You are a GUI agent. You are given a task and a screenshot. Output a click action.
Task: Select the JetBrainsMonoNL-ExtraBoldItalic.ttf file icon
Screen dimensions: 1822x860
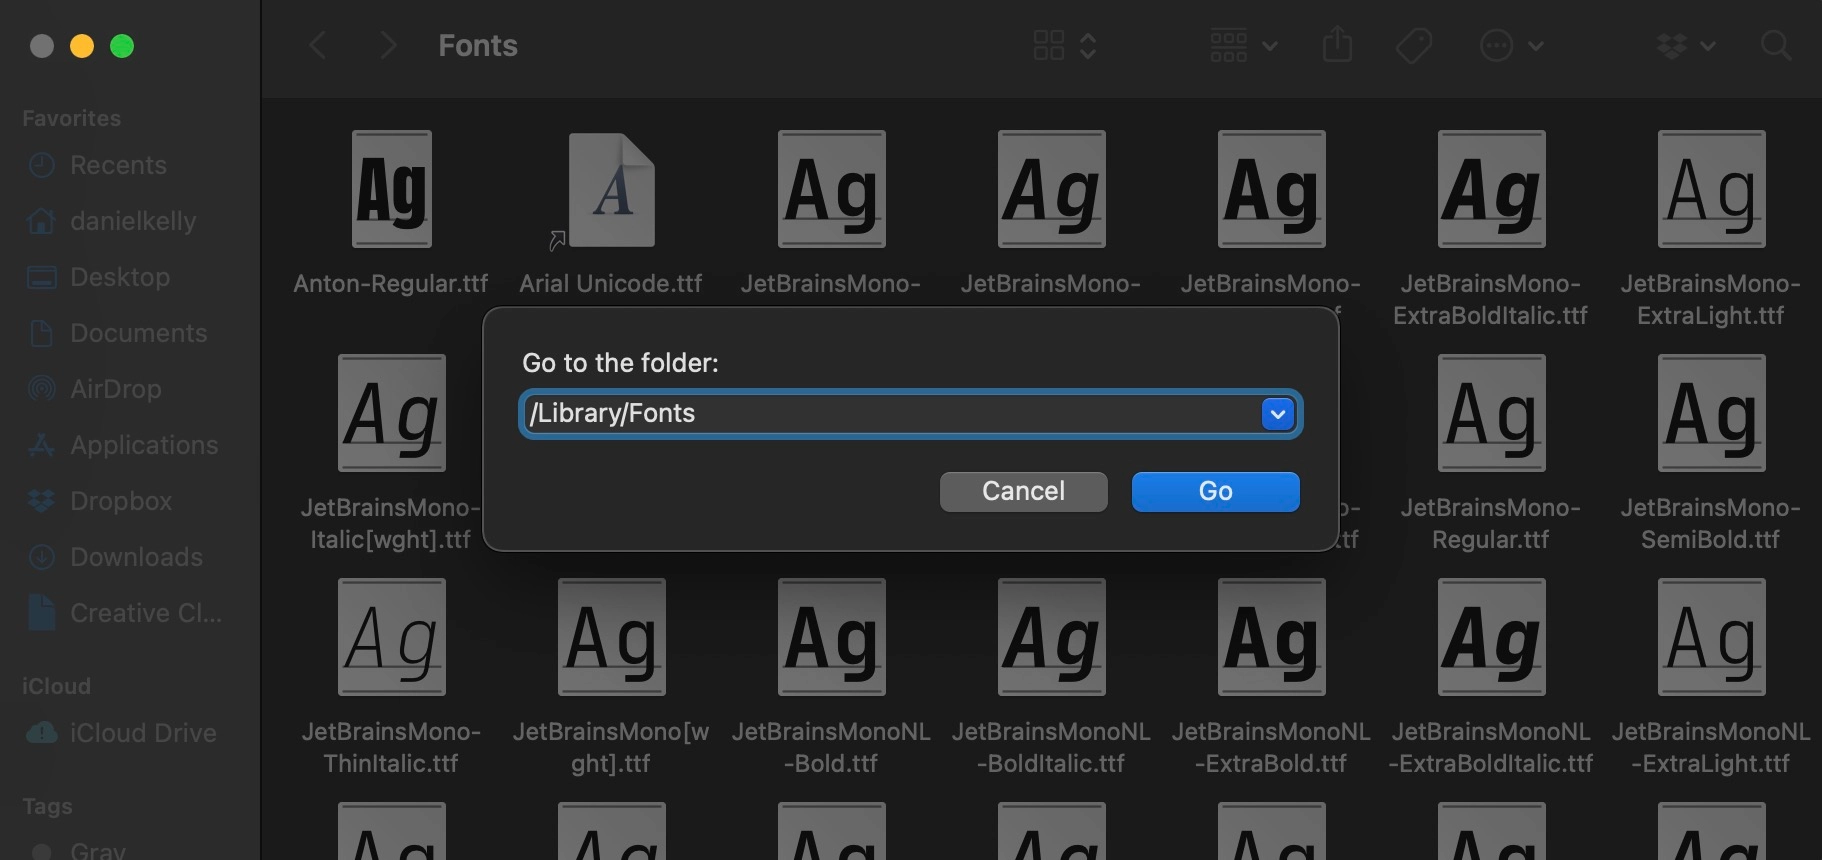[1491, 637]
